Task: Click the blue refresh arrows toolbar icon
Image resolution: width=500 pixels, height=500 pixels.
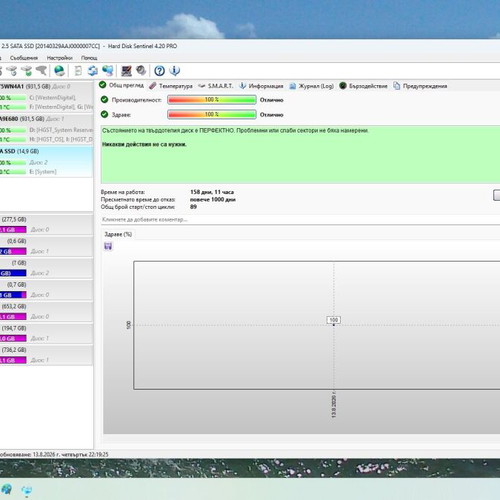Action: click(x=93, y=71)
